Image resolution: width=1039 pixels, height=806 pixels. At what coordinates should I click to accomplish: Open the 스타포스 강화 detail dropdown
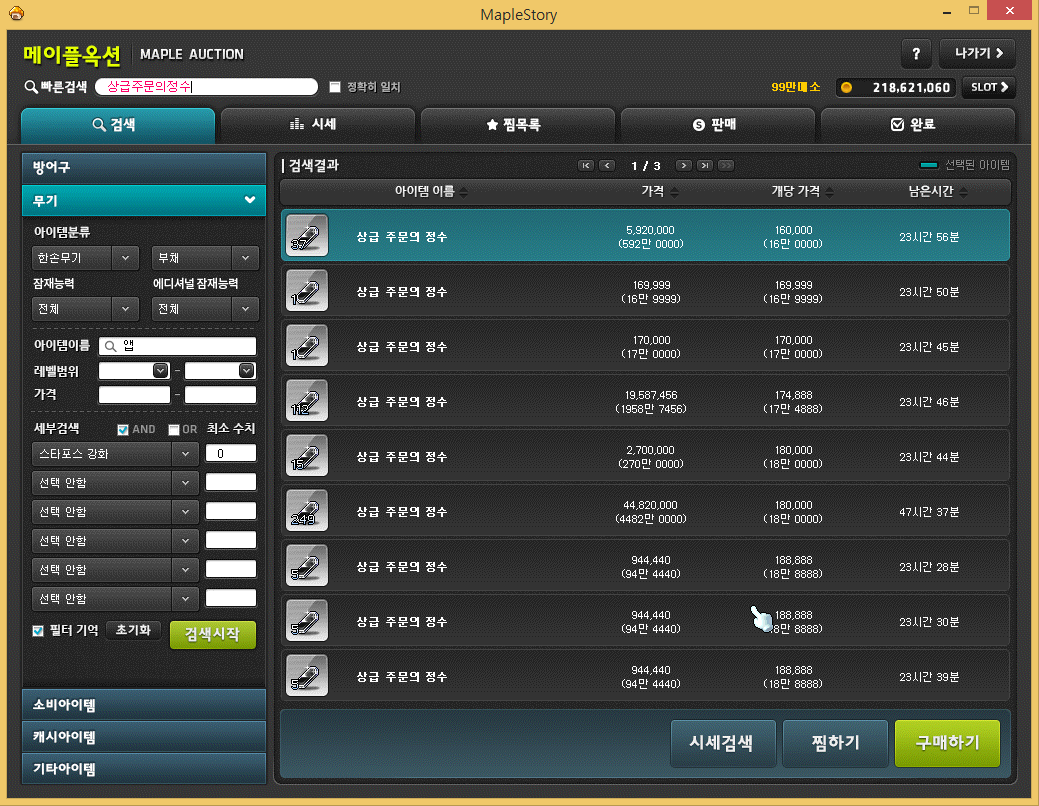[x=115, y=454]
